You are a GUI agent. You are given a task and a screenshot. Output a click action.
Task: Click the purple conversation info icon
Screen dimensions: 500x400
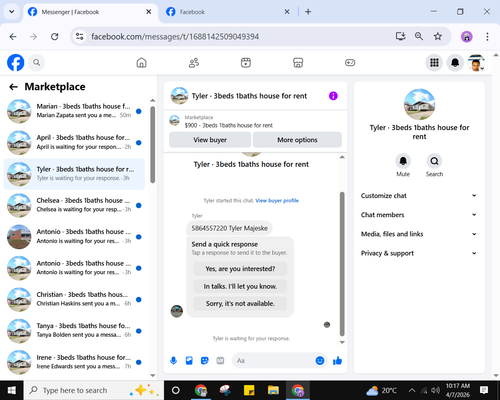click(333, 96)
